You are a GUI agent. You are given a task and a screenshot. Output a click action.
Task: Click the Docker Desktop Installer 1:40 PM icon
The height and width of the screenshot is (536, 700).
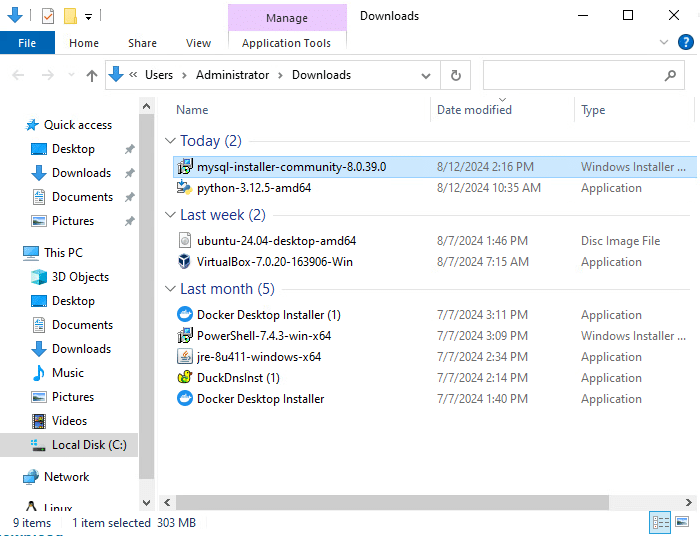coord(185,399)
